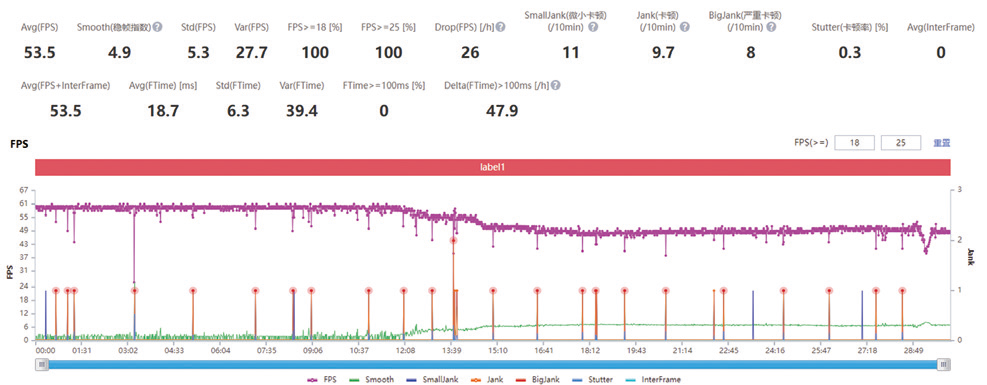Image resolution: width=987 pixels, height=385 pixels.
Task: Click the blue reset link beside FPS thresholds
Action: (942, 143)
